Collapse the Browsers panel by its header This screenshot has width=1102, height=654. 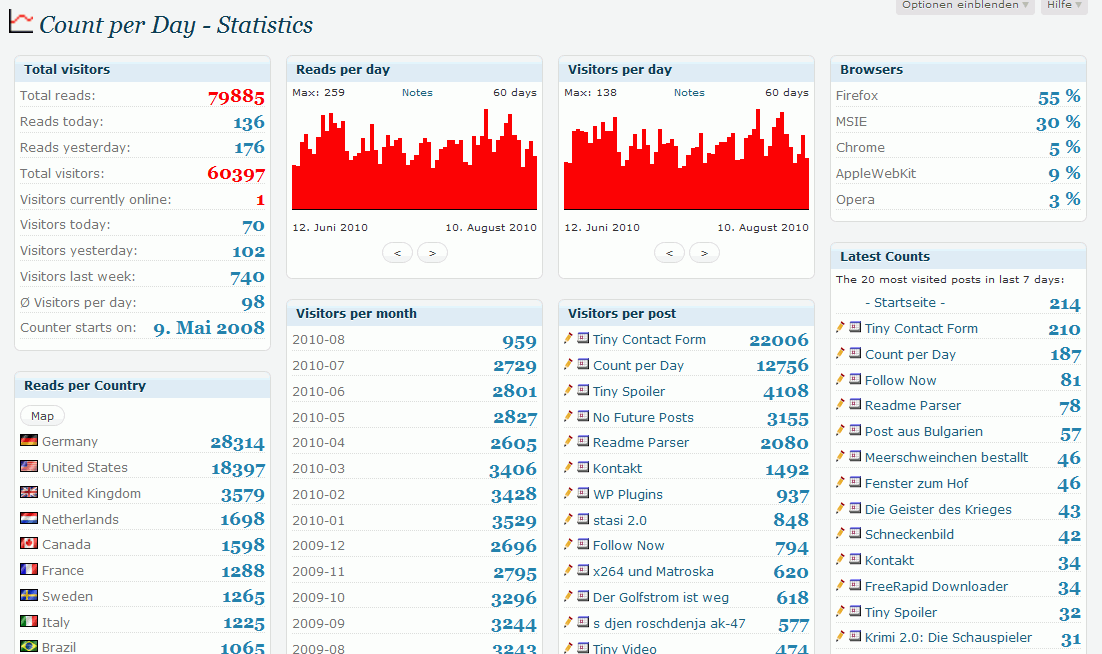(958, 70)
